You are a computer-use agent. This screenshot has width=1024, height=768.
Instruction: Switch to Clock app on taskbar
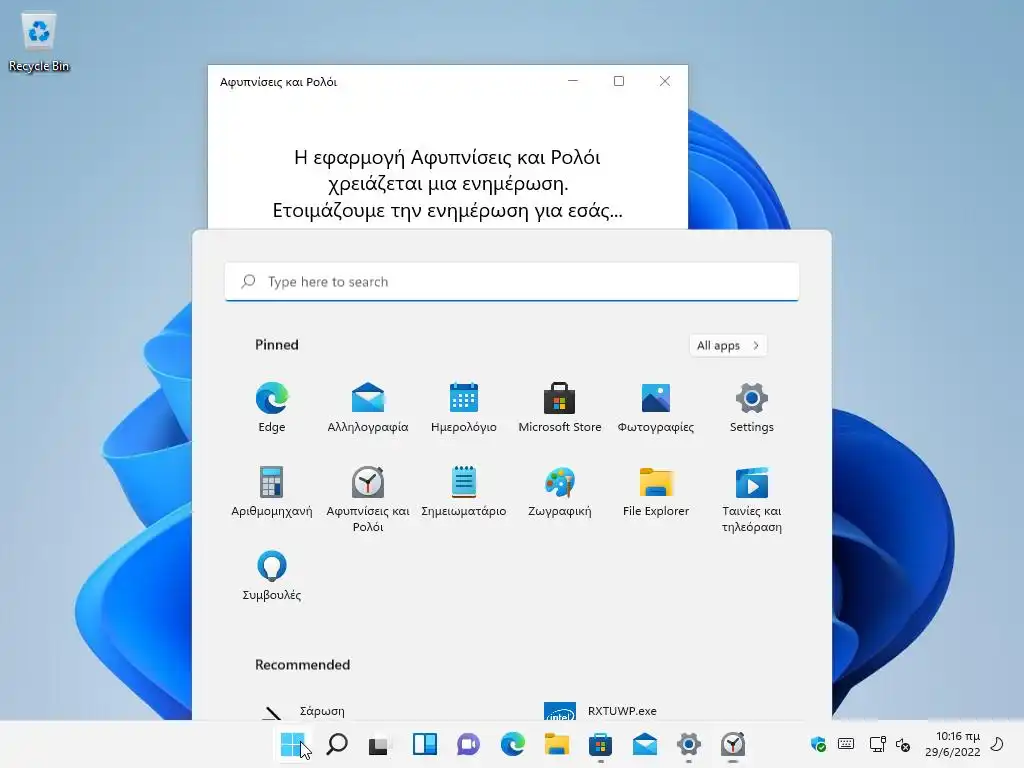click(733, 744)
